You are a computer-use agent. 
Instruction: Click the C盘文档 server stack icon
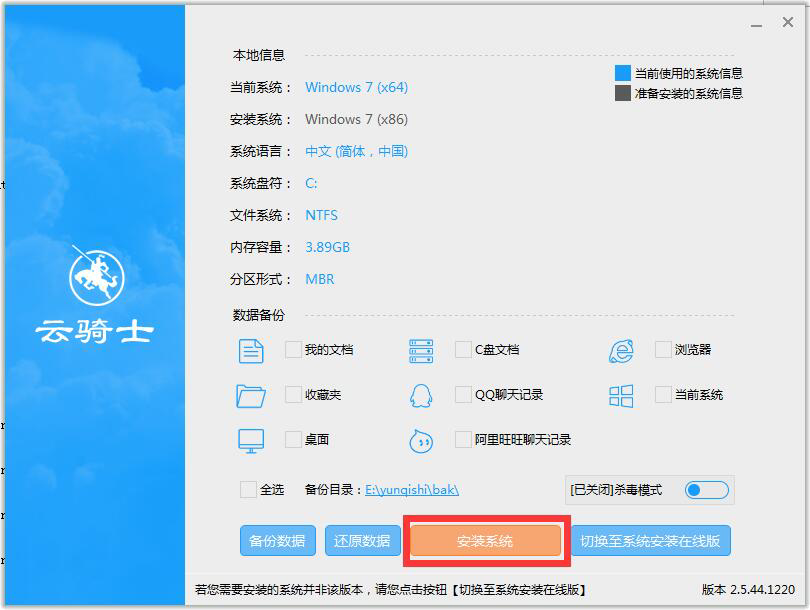click(421, 350)
